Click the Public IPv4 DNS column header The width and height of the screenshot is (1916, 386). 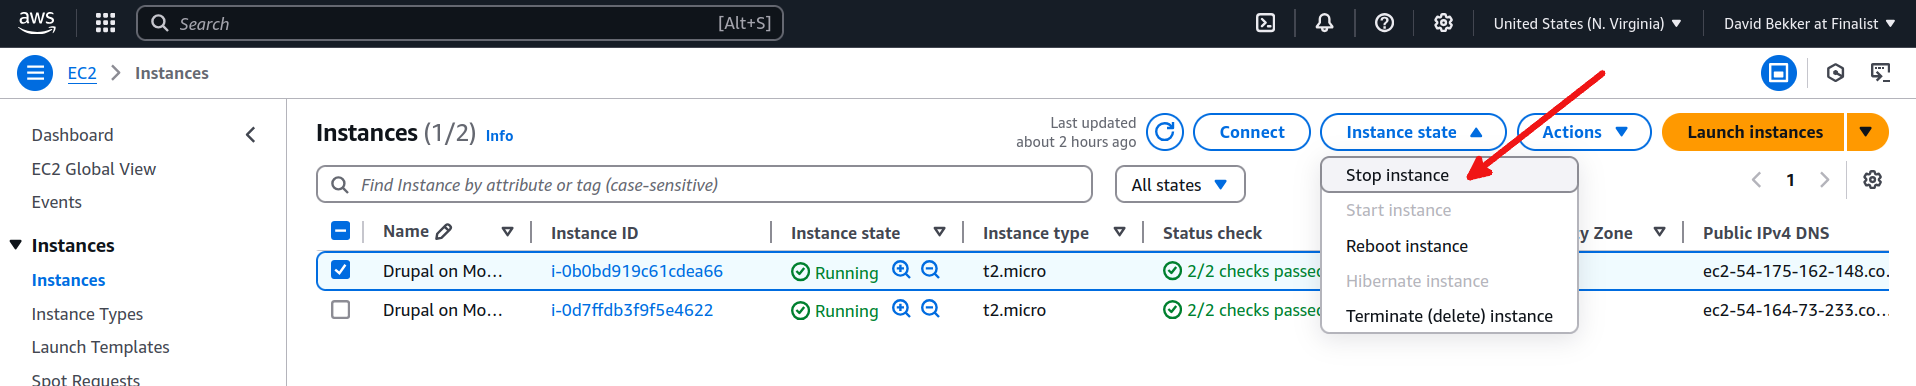(1766, 233)
